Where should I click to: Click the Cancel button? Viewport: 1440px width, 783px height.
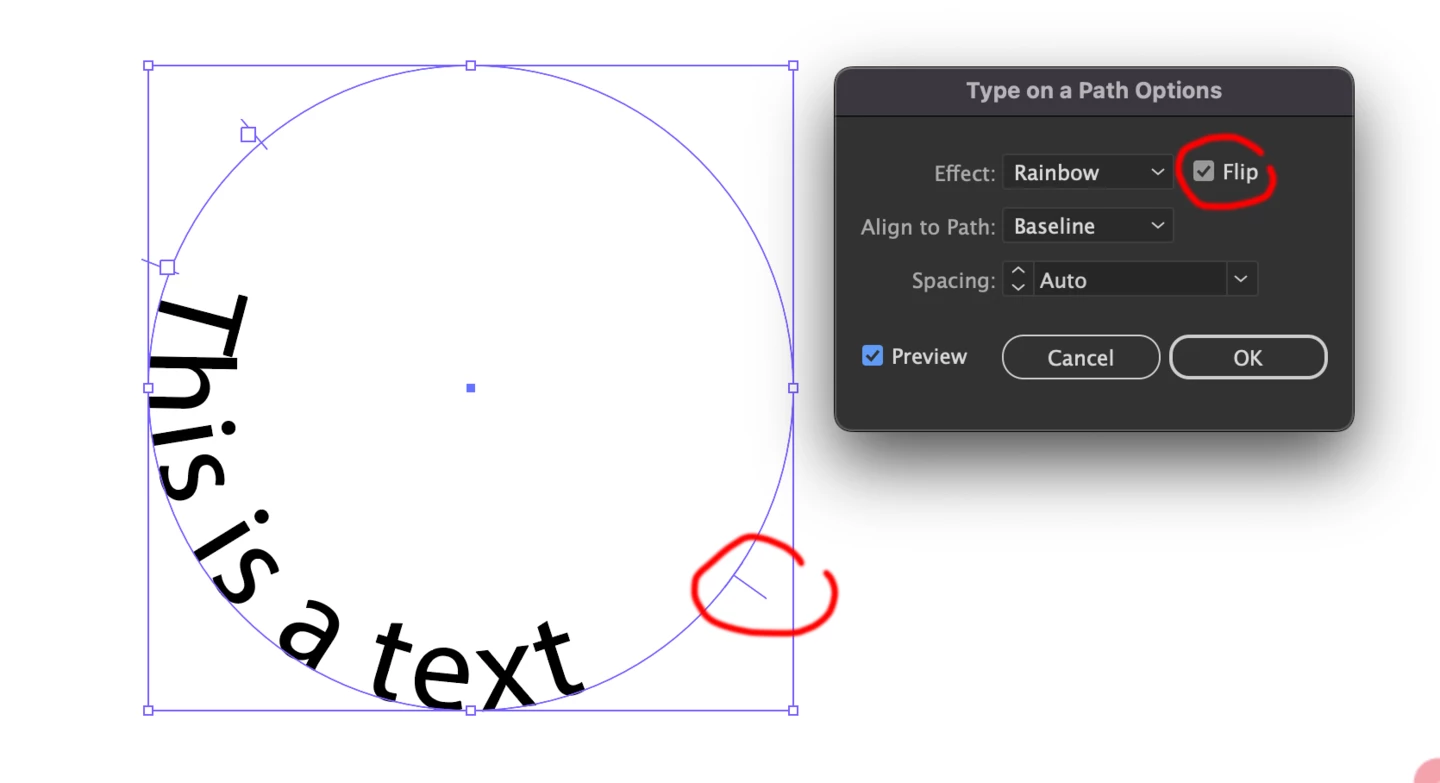tap(1081, 358)
